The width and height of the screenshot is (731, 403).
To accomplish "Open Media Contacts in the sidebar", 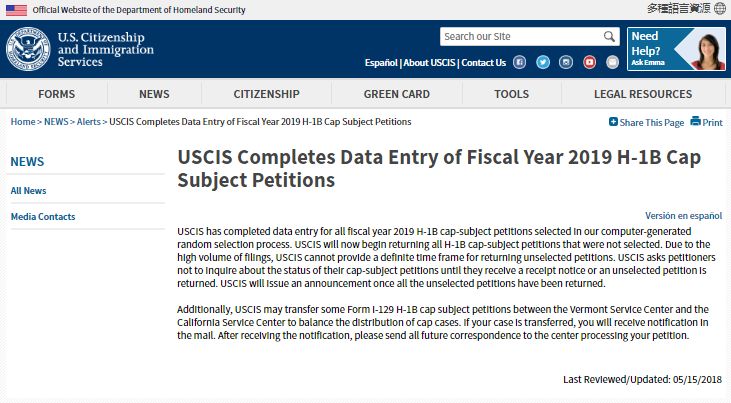I will [x=43, y=217].
